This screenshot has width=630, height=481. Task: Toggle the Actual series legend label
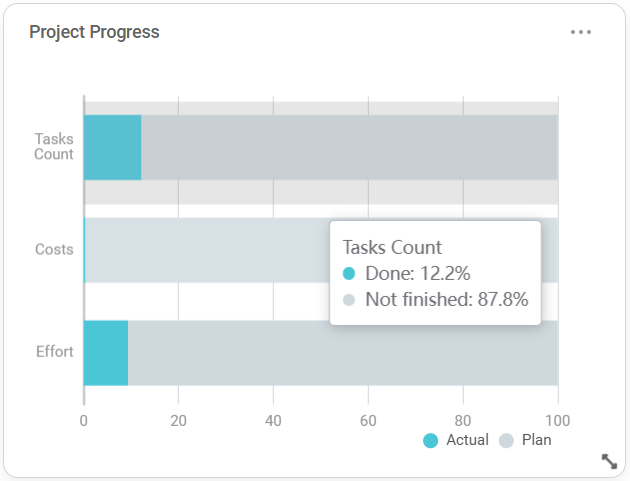coord(467,440)
